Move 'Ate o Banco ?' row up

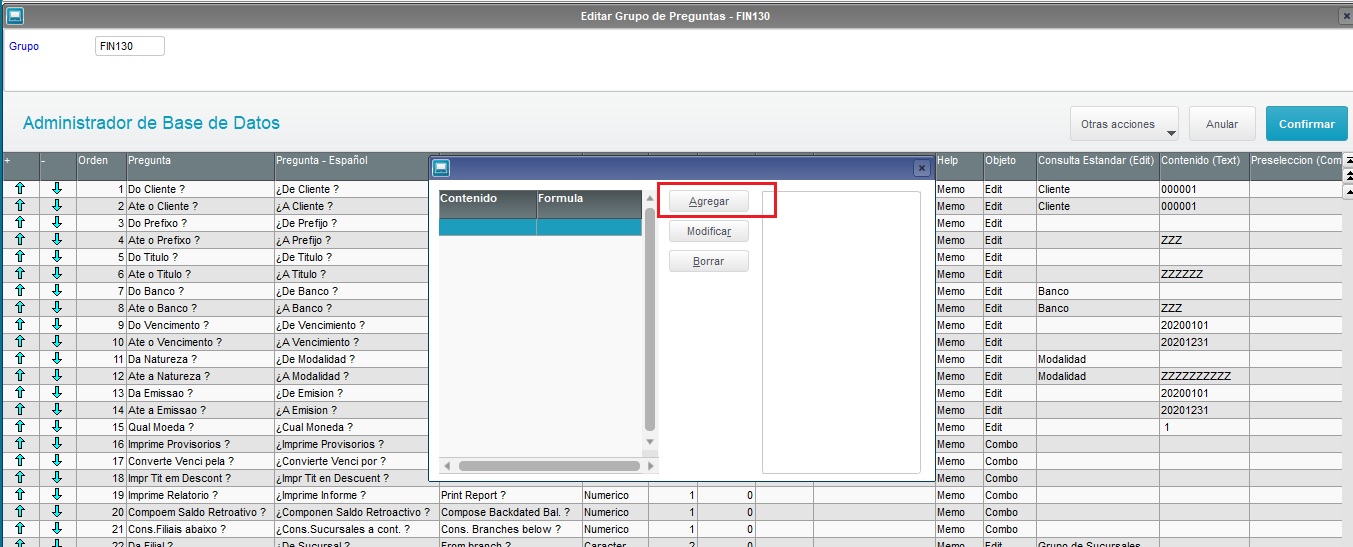pyautogui.click(x=20, y=308)
